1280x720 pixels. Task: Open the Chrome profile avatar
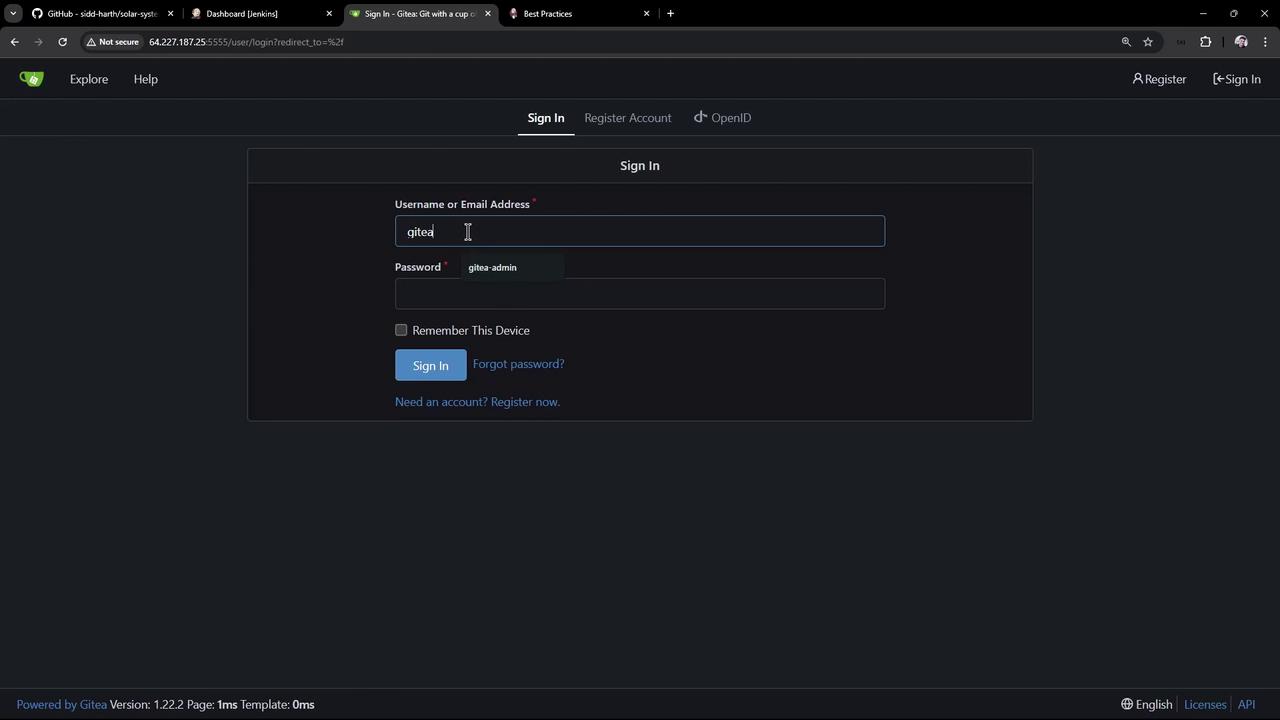click(1241, 42)
